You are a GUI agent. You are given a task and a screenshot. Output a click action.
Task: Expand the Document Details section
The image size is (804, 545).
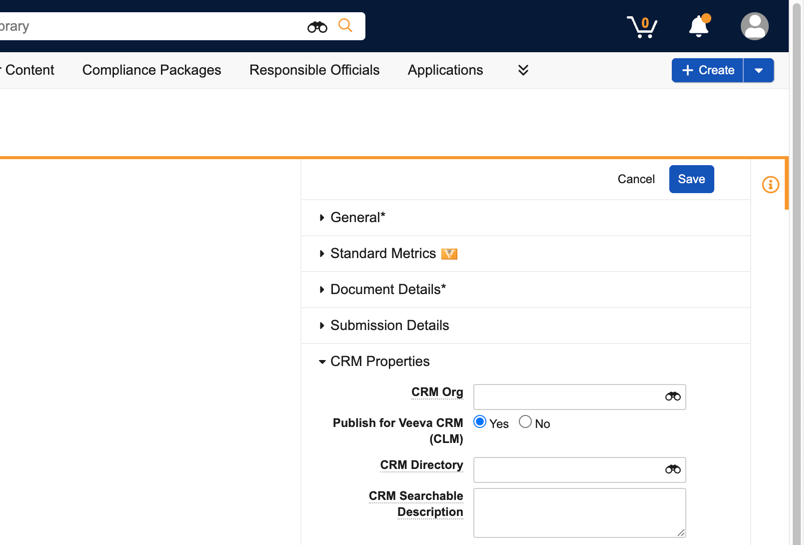tap(387, 289)
